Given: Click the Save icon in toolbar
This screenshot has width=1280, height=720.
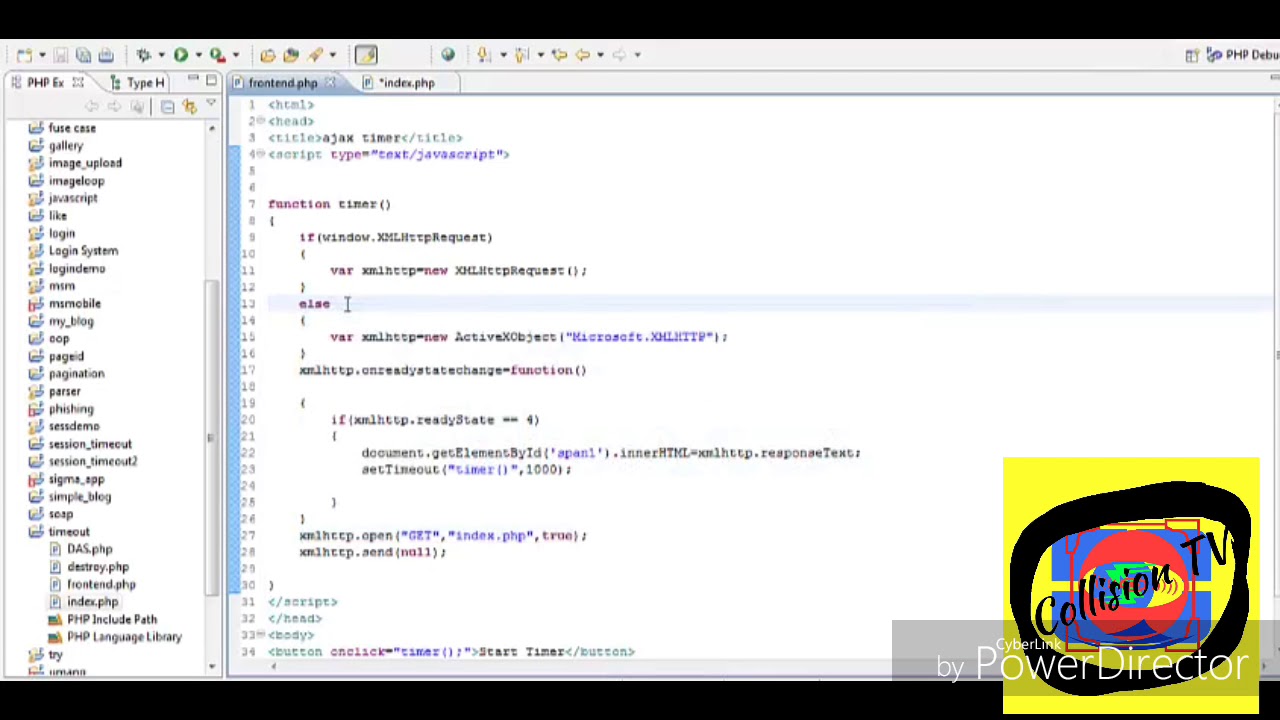Looking at the screenshot, I should point(61,55).
